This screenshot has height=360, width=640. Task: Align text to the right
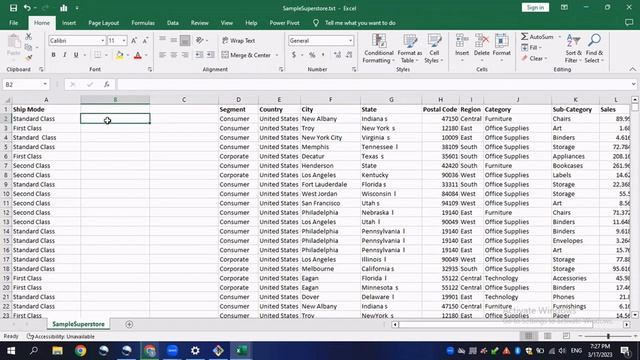[x=185, y=55]
